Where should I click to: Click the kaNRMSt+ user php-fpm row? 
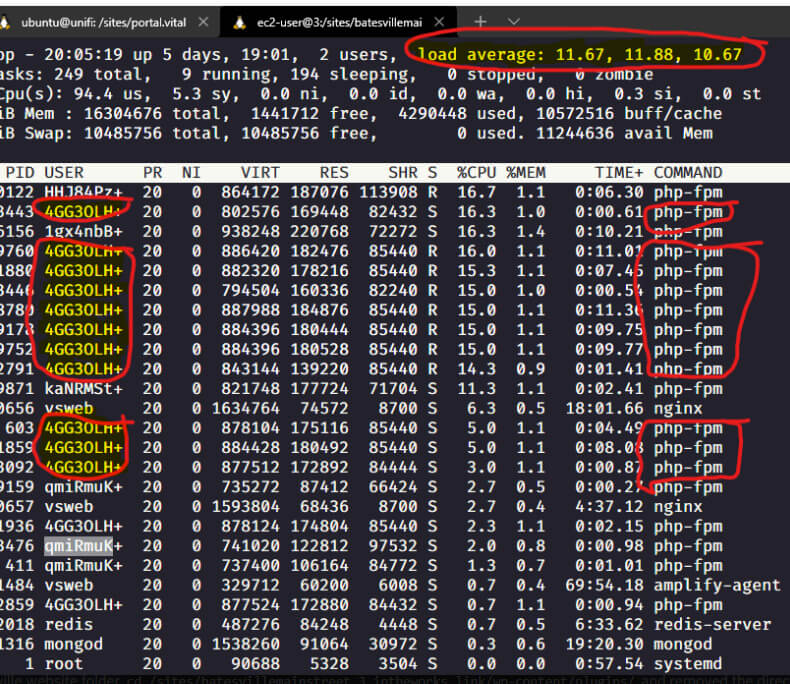pyautogui.click(x=395, y=389)
